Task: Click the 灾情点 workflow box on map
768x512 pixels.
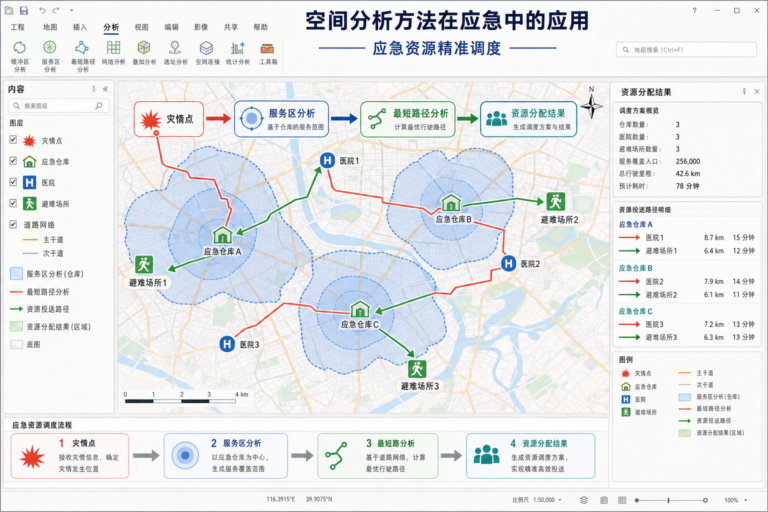Action: [168, 119]
